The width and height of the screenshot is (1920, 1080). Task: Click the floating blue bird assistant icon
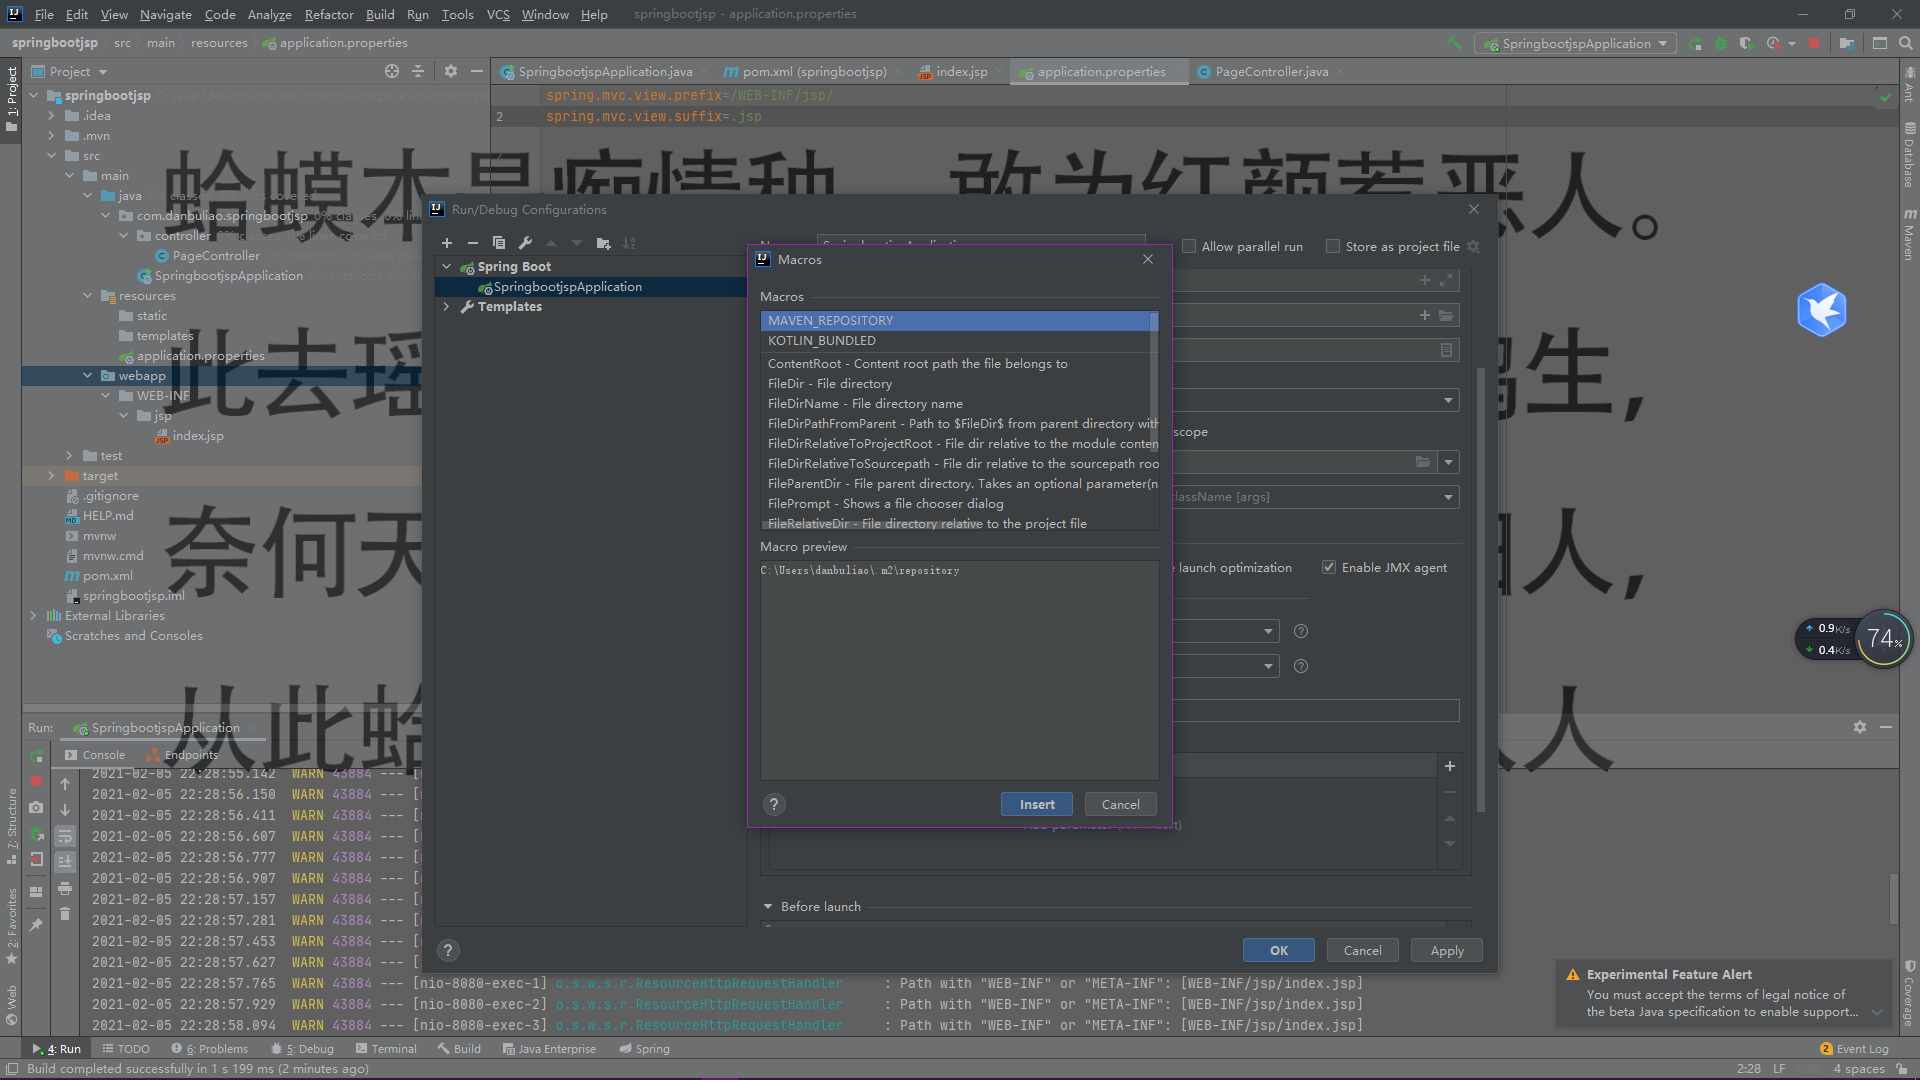coord(1821,310)
